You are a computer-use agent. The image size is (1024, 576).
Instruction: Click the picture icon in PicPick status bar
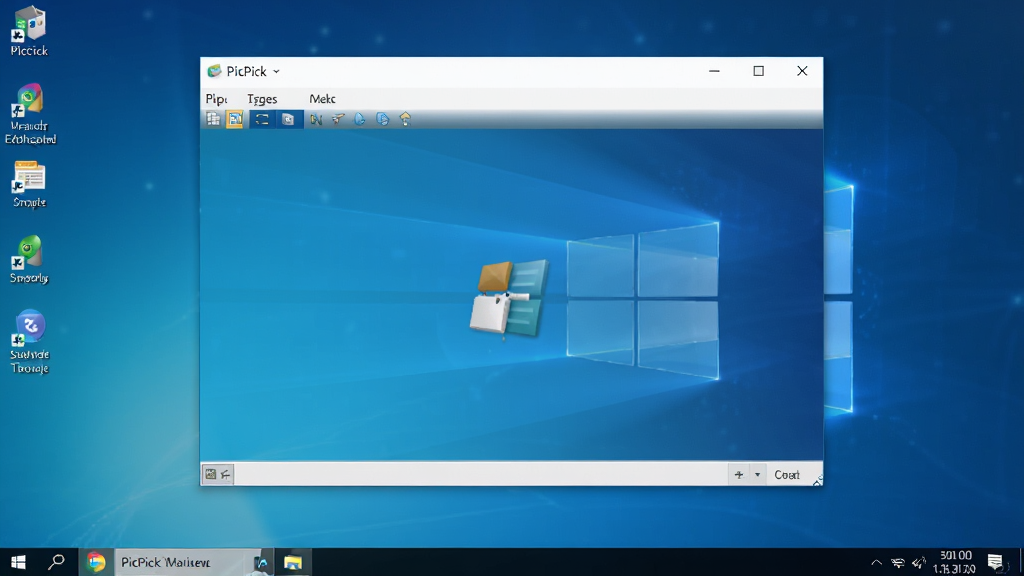210,474
